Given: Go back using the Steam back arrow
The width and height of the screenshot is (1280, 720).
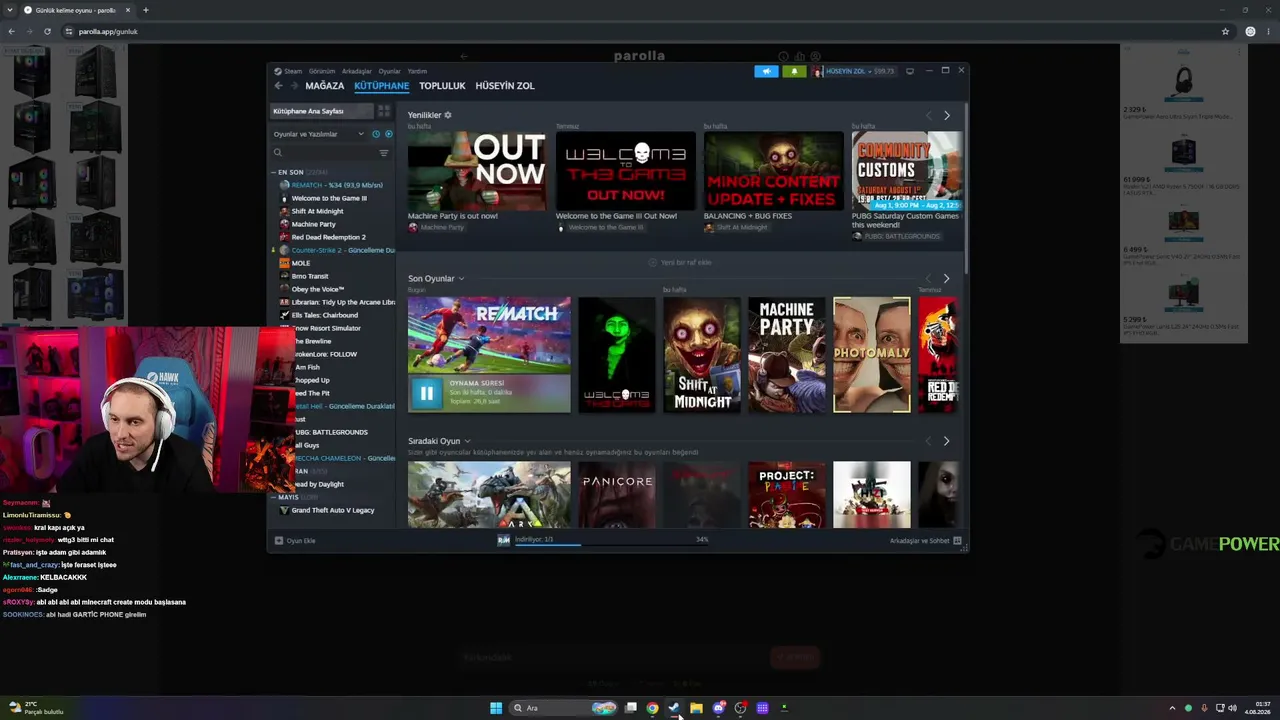Looking at the screenshot, I should [278, 86].
